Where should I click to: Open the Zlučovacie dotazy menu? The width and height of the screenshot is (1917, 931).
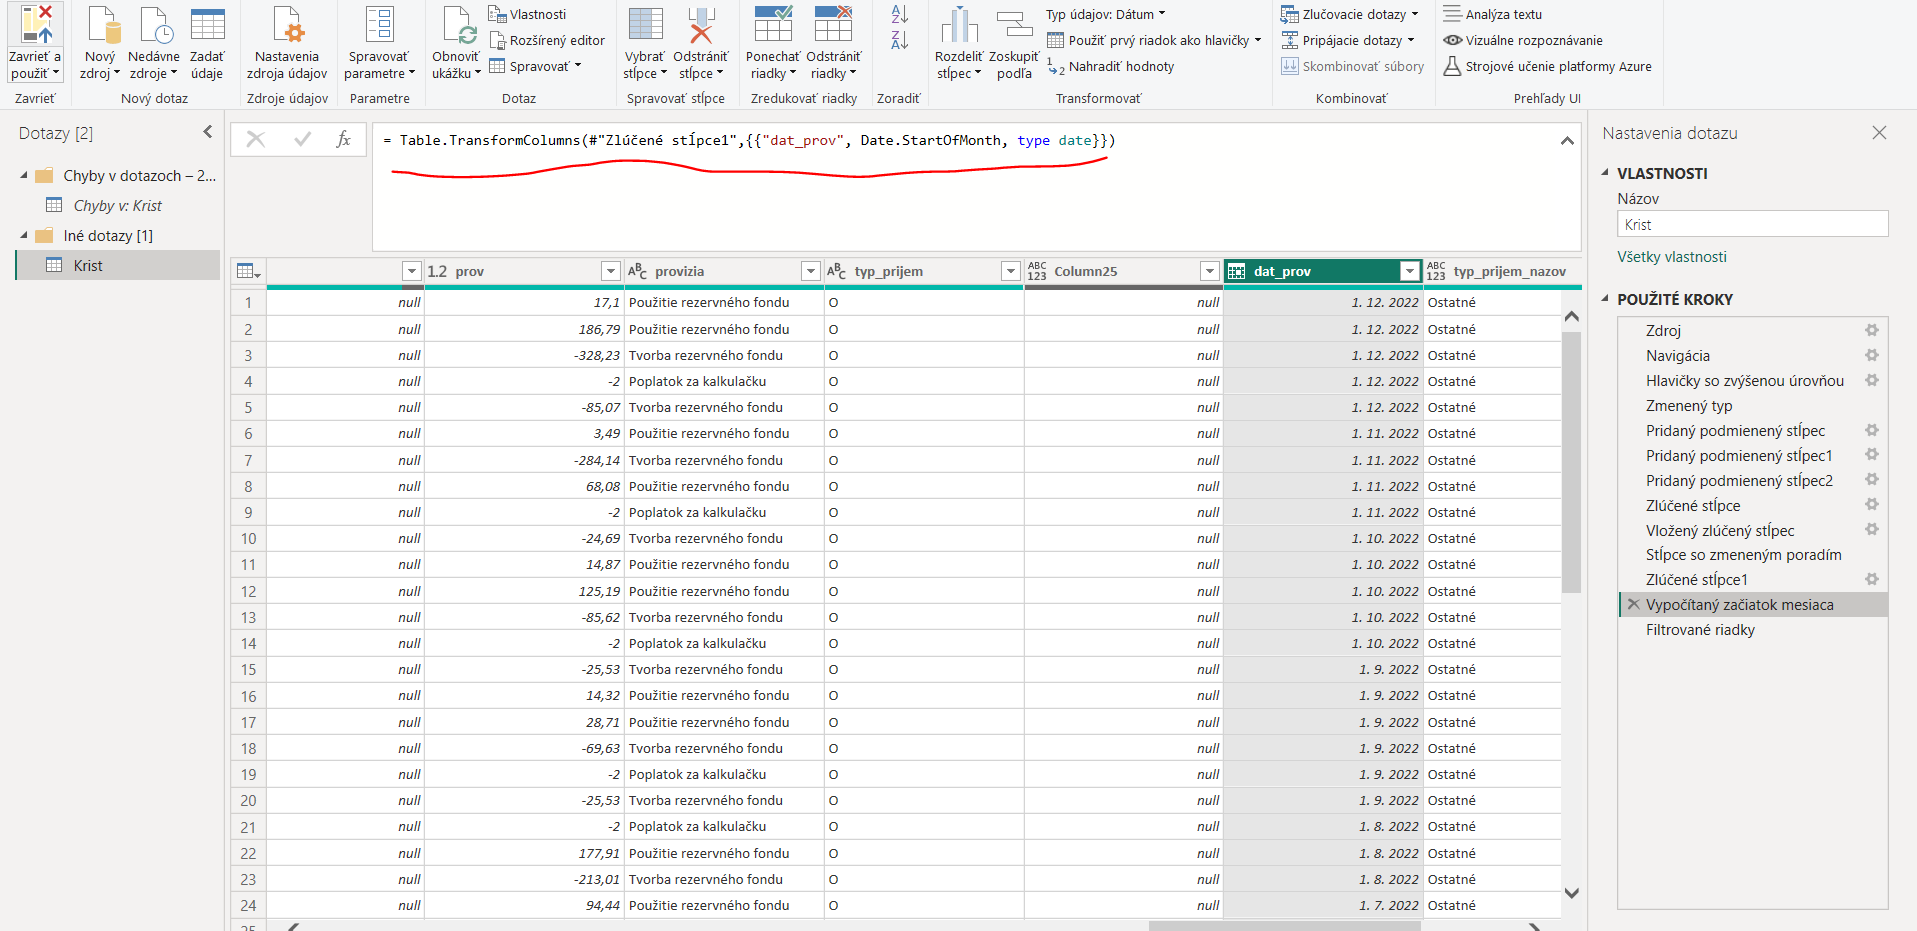(1349, 14)
